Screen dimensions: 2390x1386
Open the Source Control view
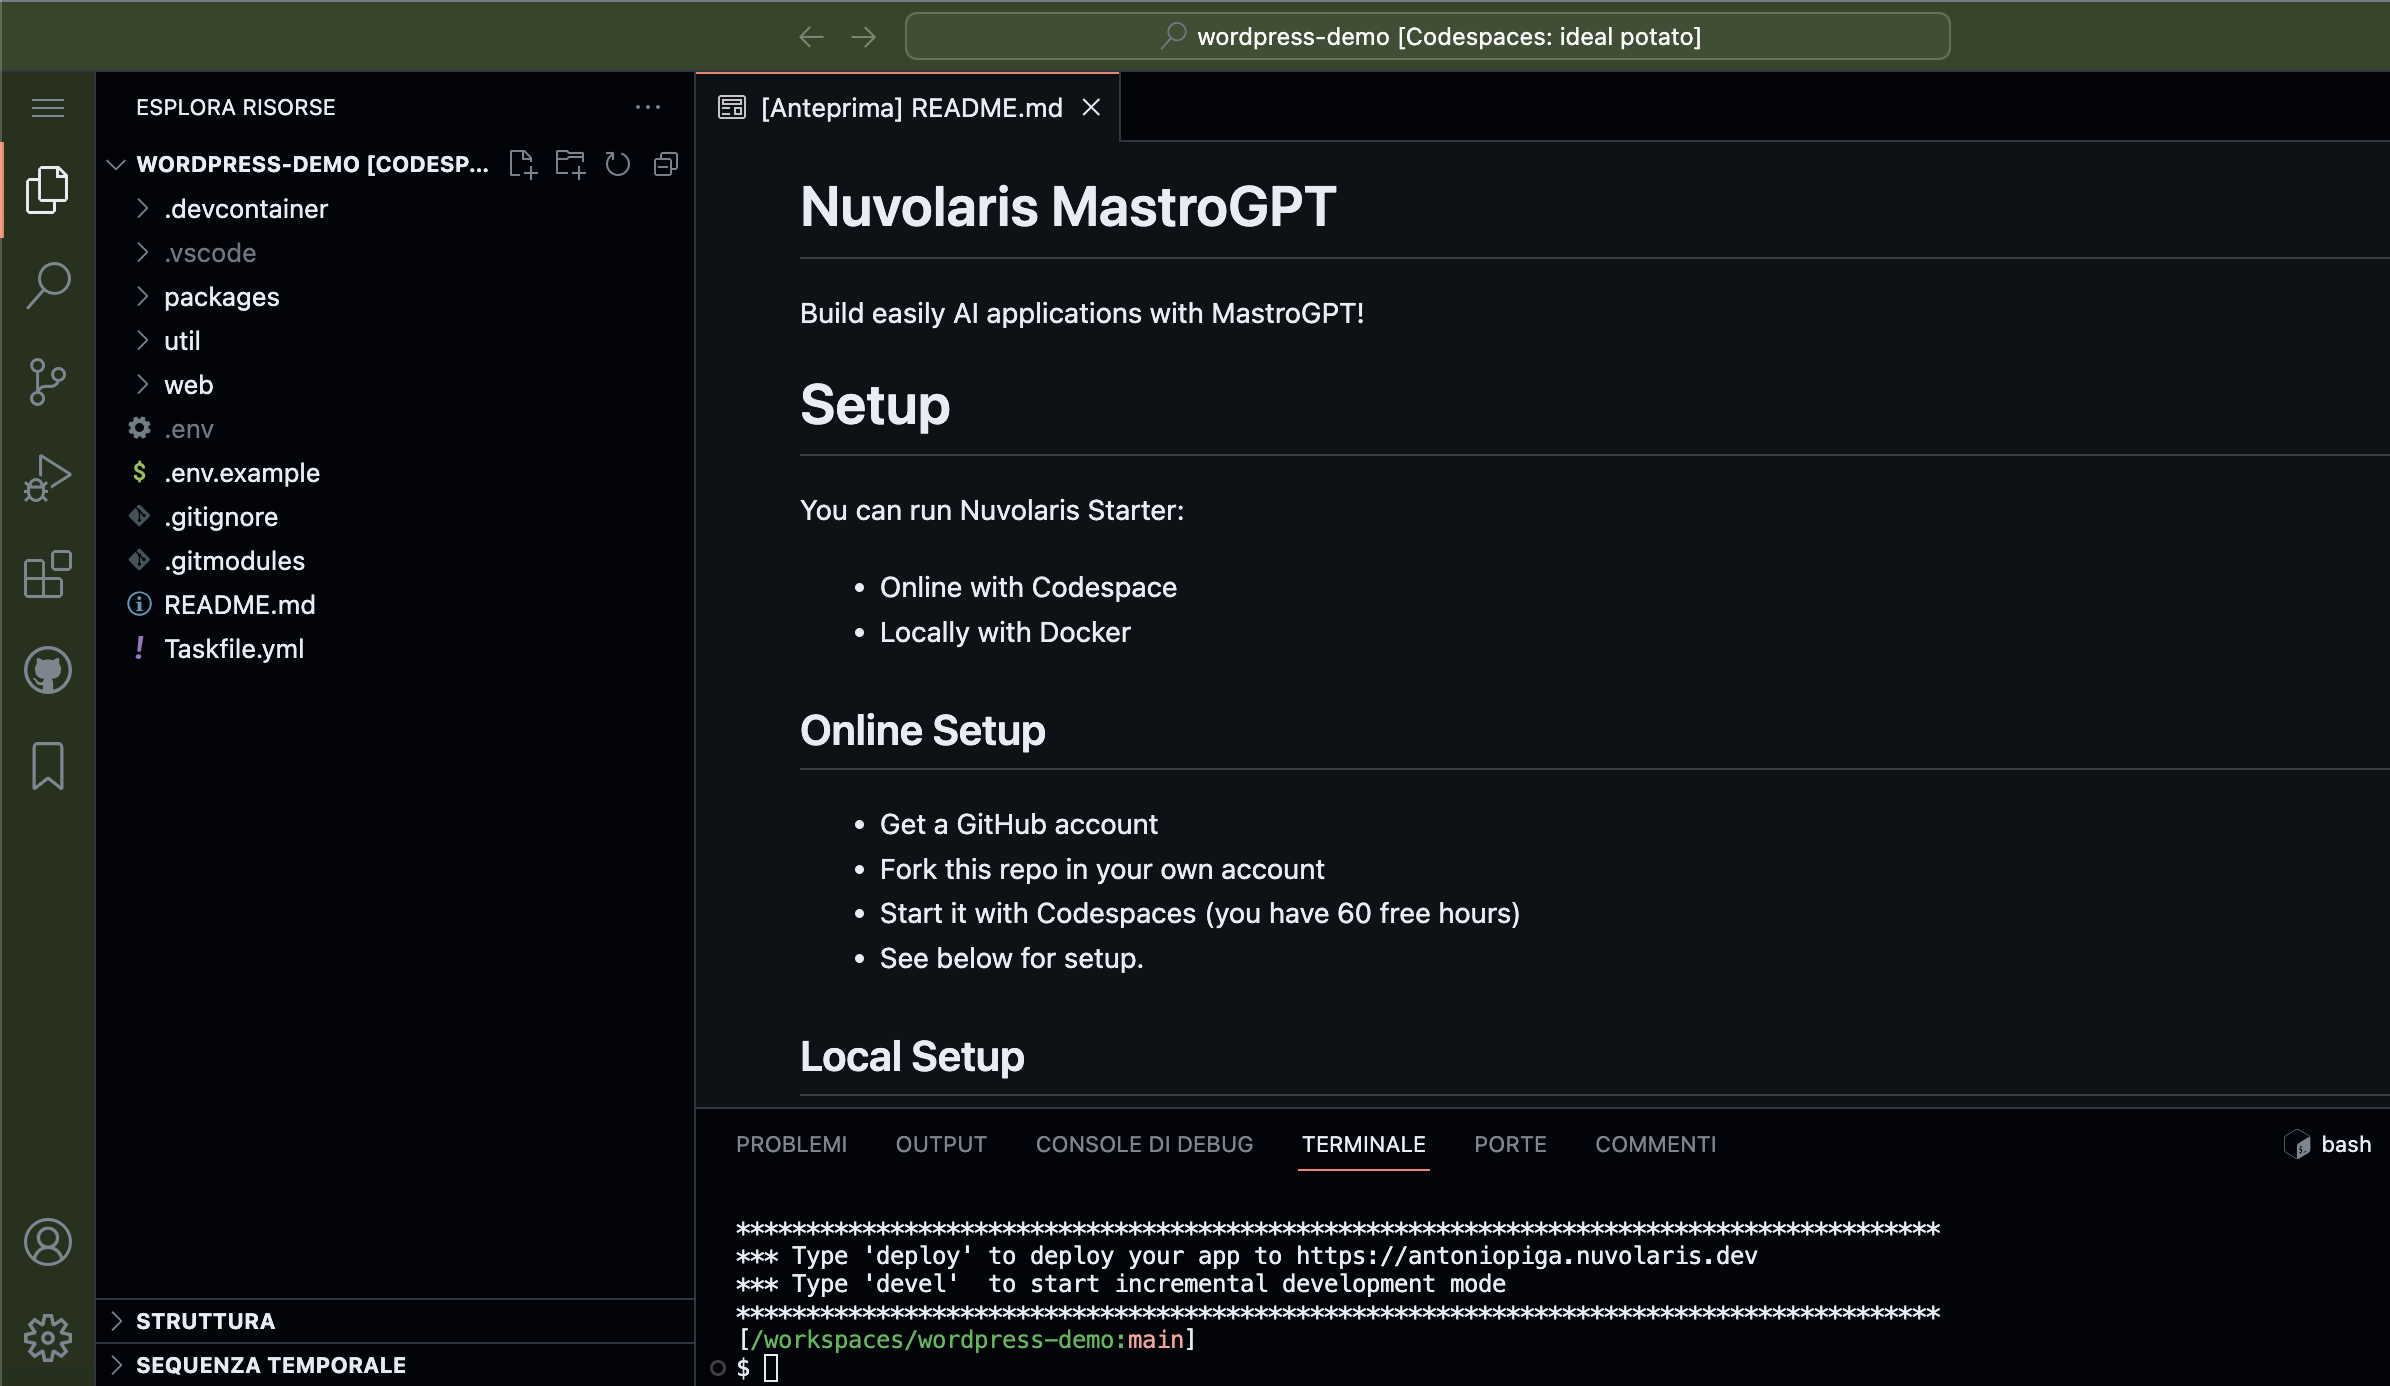click(x=47, y=381)
